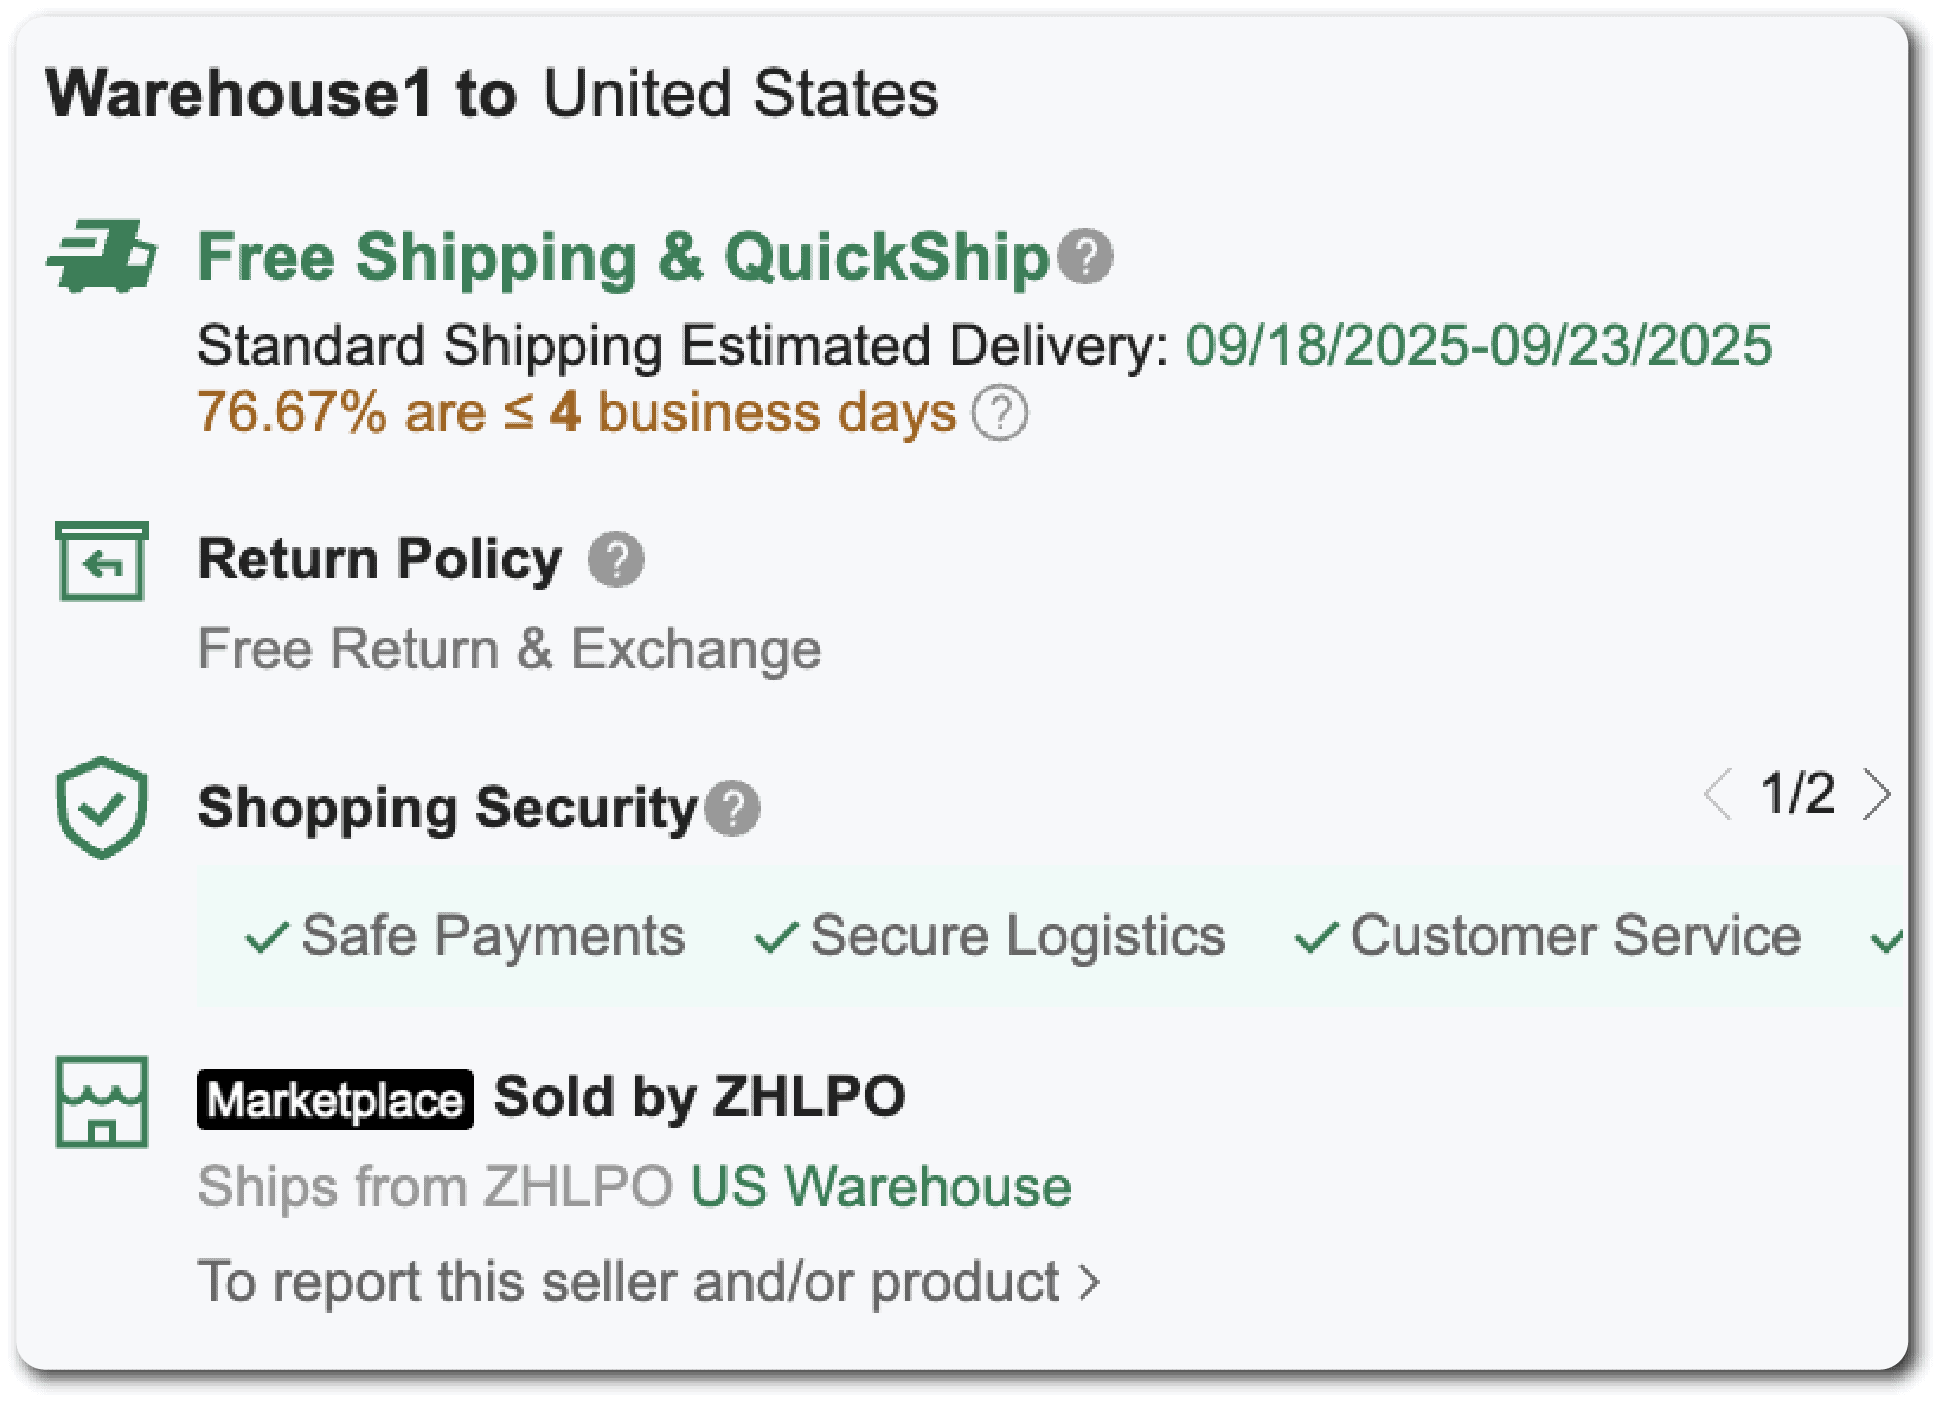Click the Free Return & Exchange text
The image size is (1942, 1403).
coord(509,649)
